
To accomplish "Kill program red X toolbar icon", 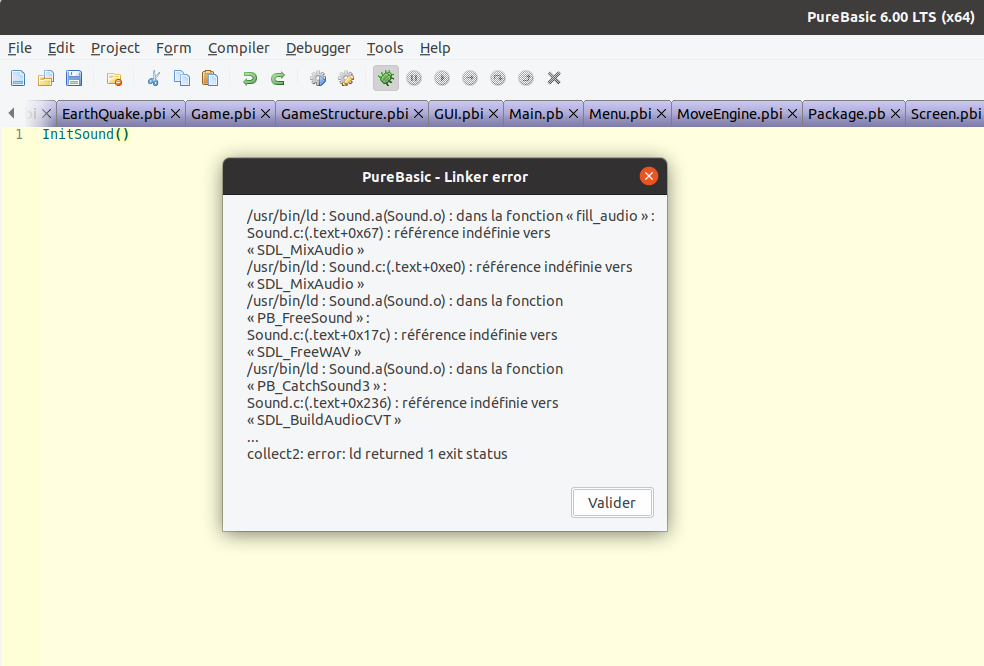I will coord(554,78).
